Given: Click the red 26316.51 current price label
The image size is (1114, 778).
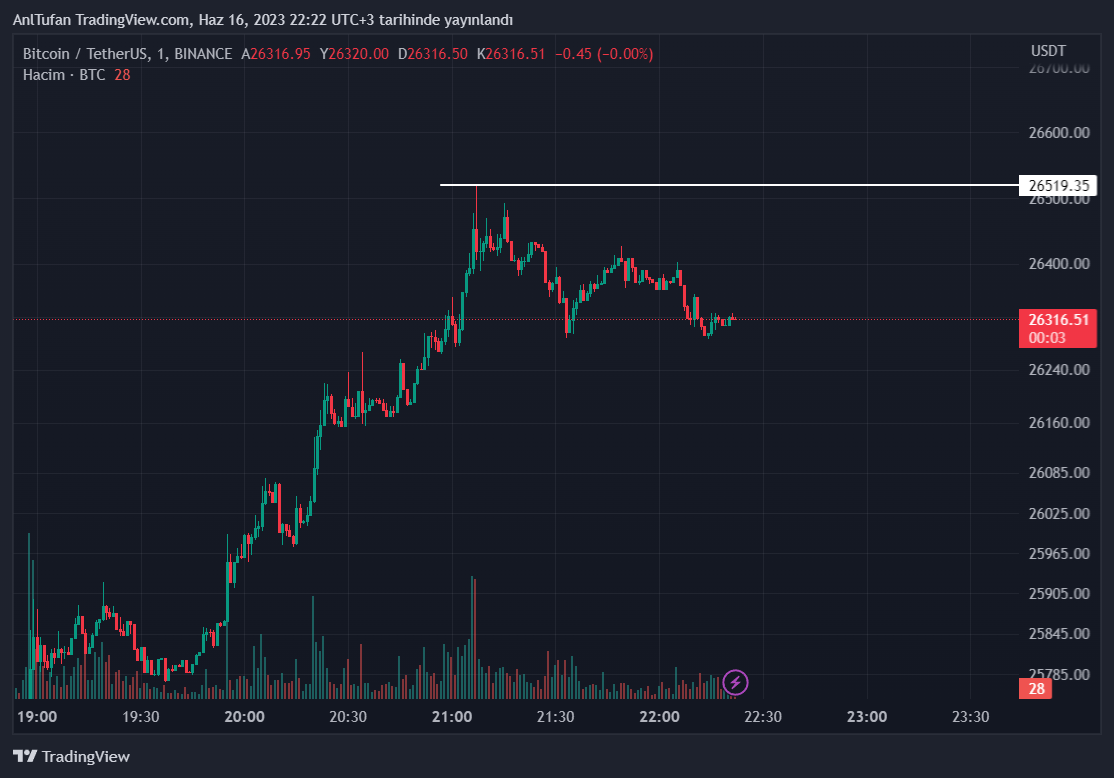Looking at the screenshot, I should pyautogui.click(x=1057, y=320).
